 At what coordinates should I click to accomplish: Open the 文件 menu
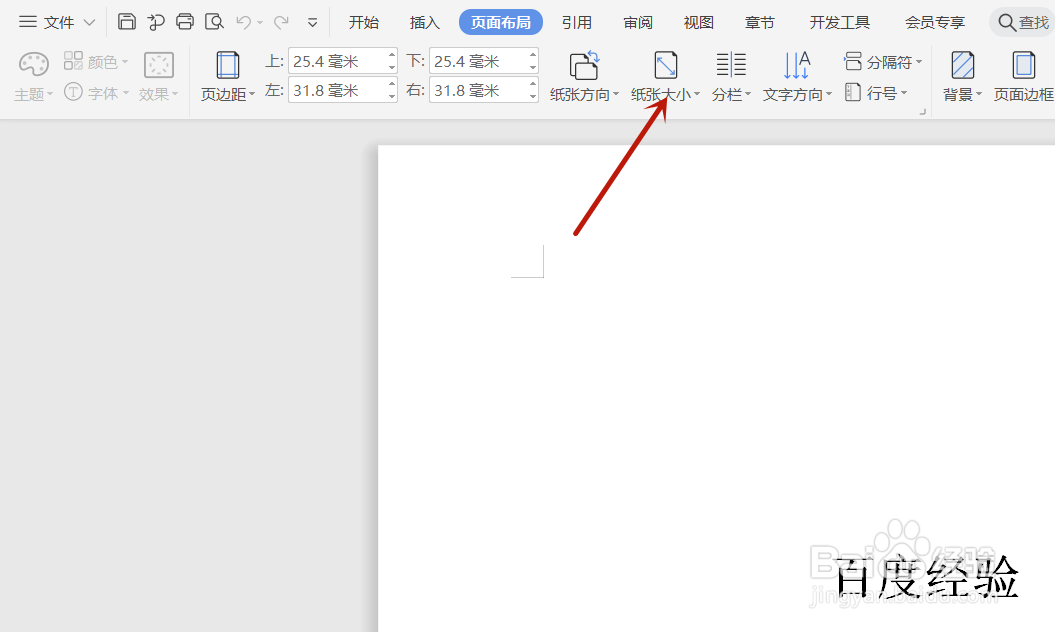[59, 22]
